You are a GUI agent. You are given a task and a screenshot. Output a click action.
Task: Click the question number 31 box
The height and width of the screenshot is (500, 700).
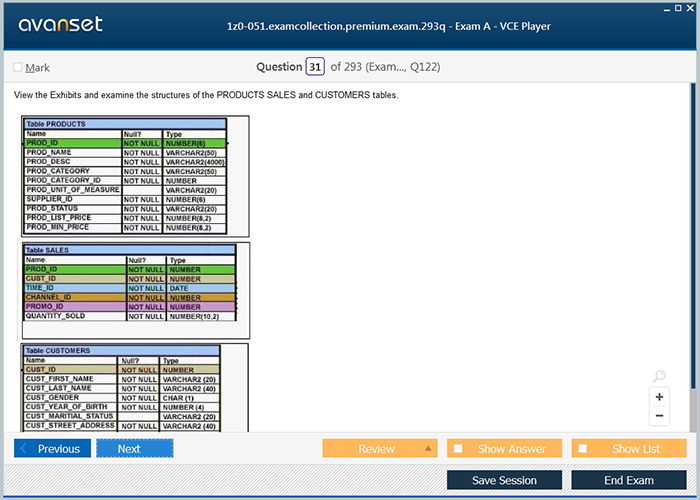pos(315,67)
